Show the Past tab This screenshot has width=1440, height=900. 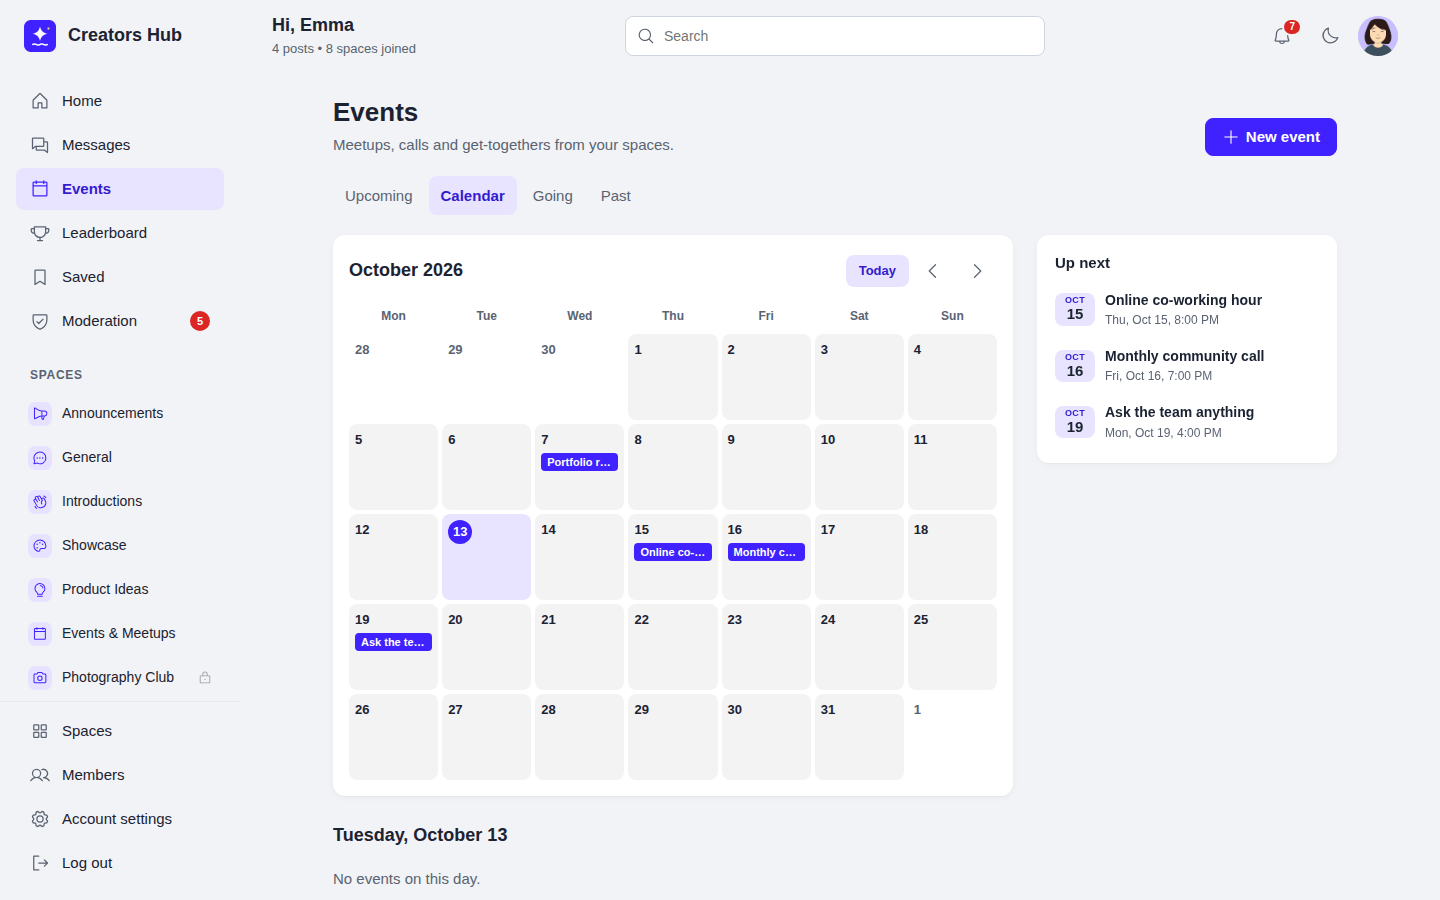pos(616,196)
